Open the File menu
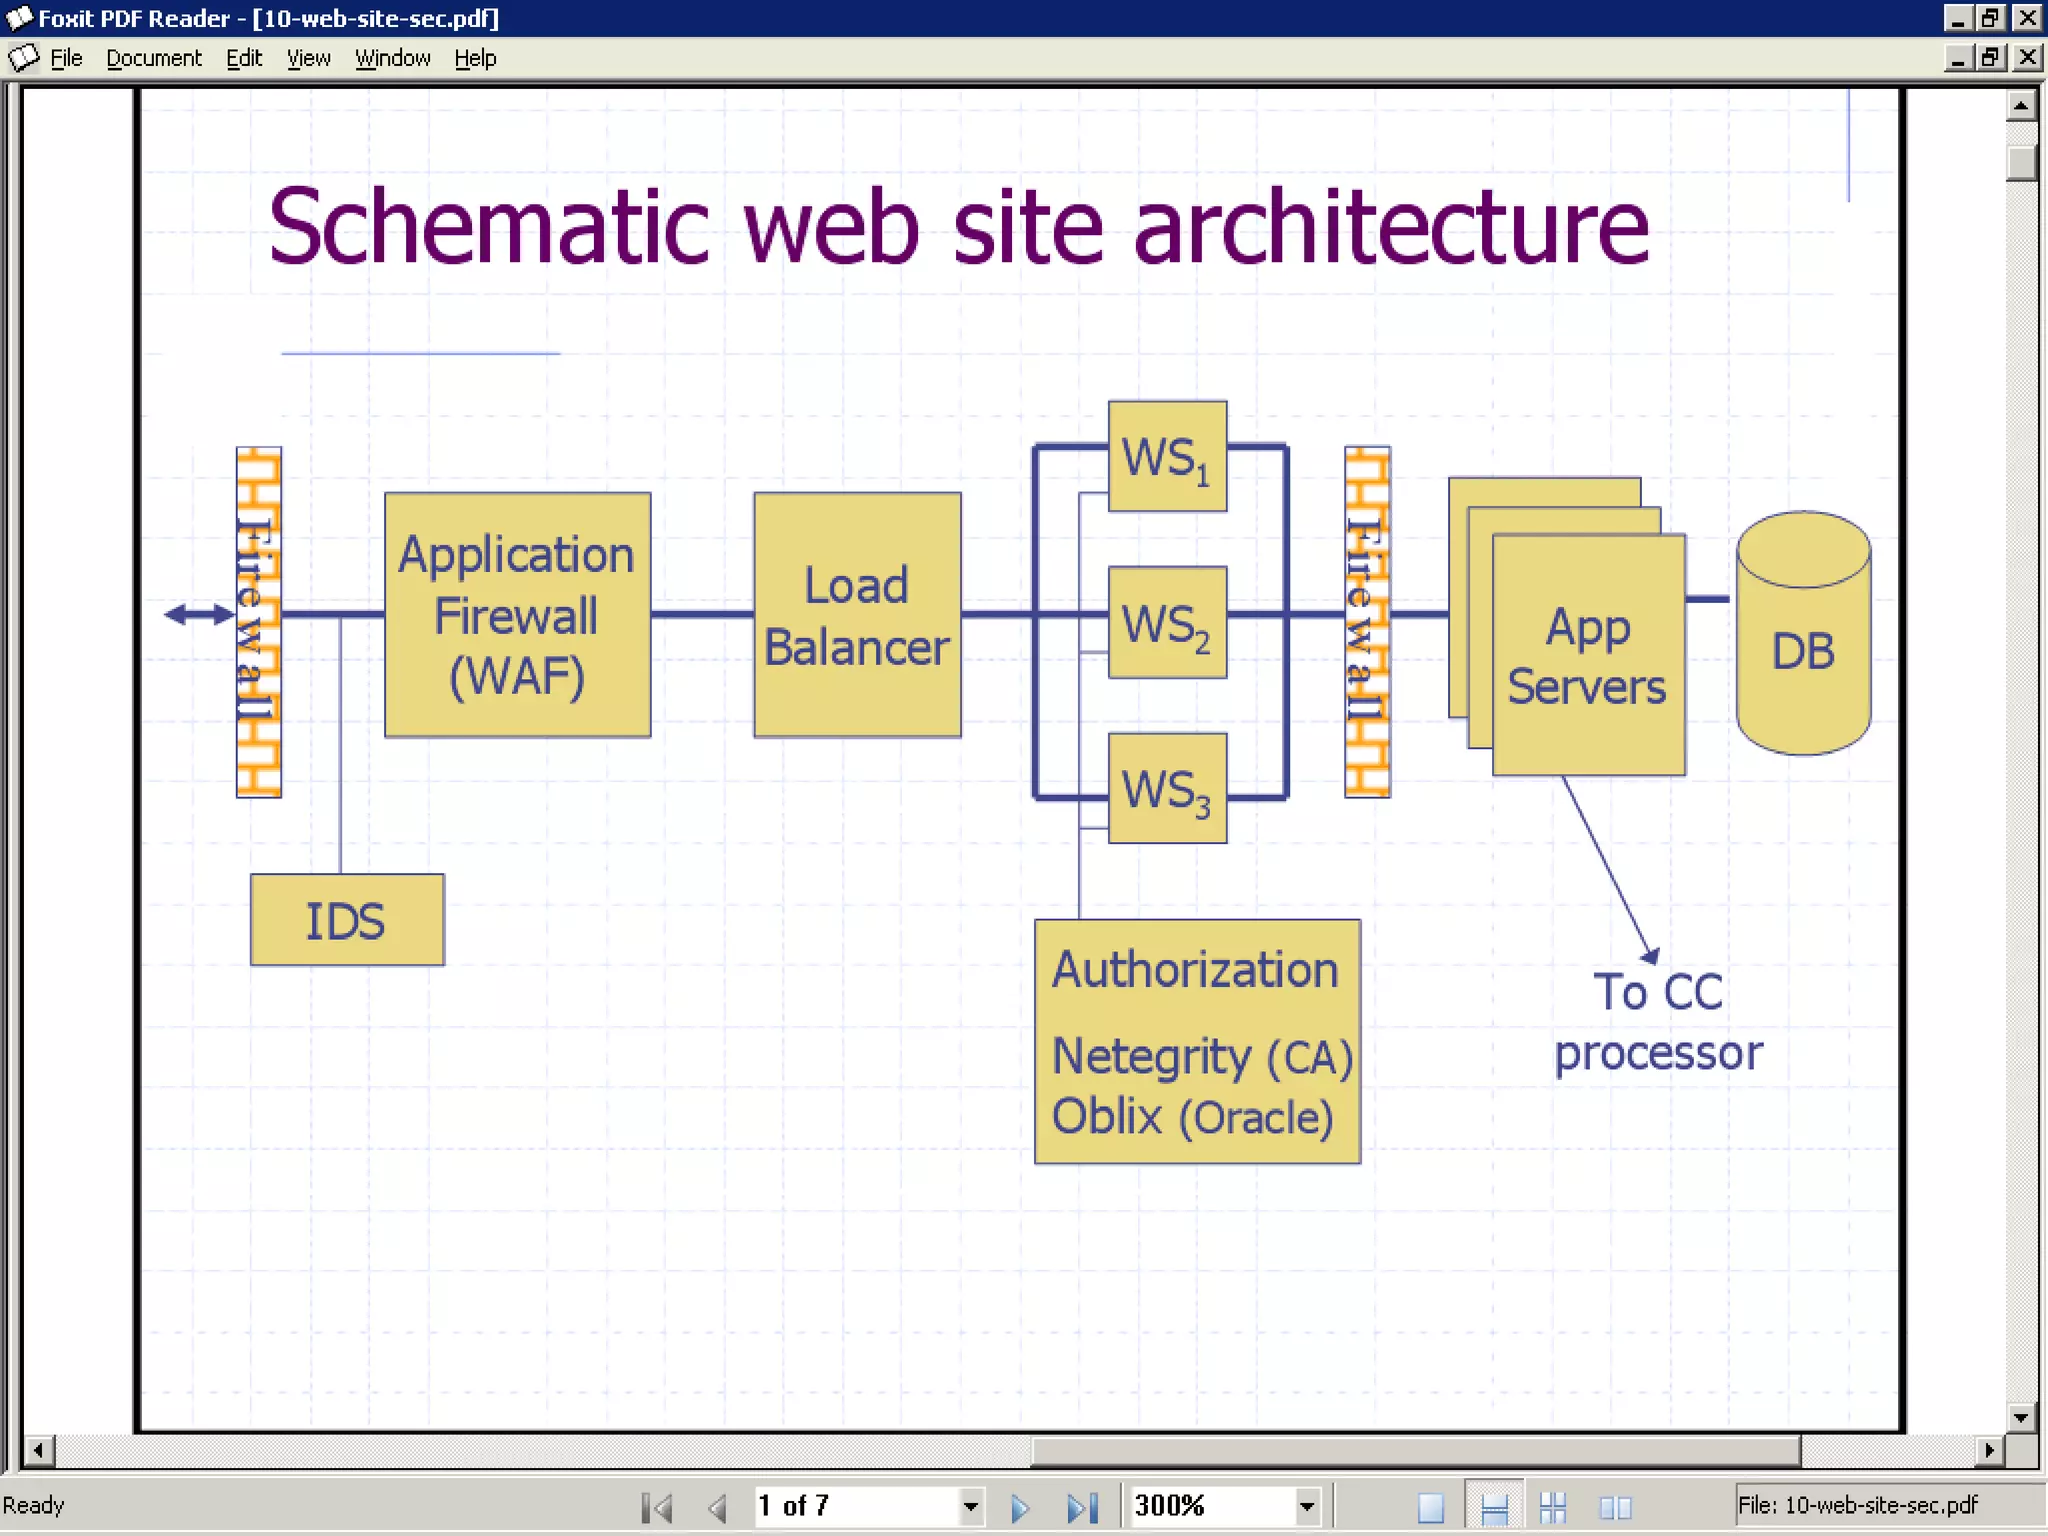The image size is (2048, 1536). (x=66, y=58)
